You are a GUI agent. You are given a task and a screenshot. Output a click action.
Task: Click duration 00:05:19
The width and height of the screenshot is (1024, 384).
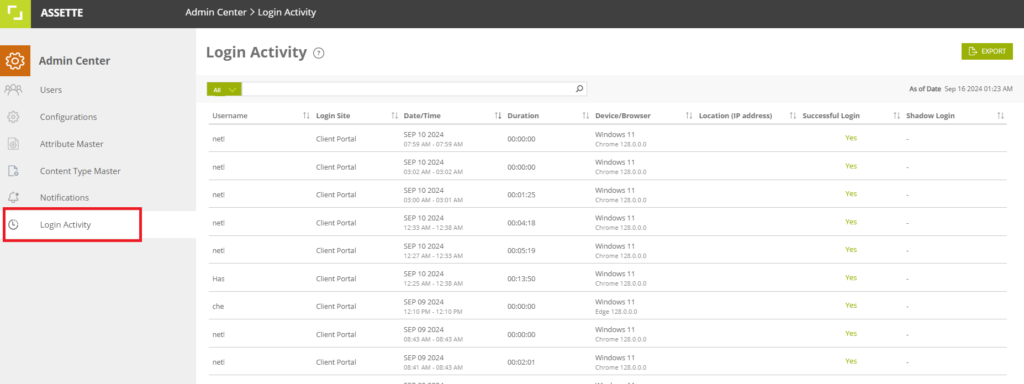(x=521, y=250)
